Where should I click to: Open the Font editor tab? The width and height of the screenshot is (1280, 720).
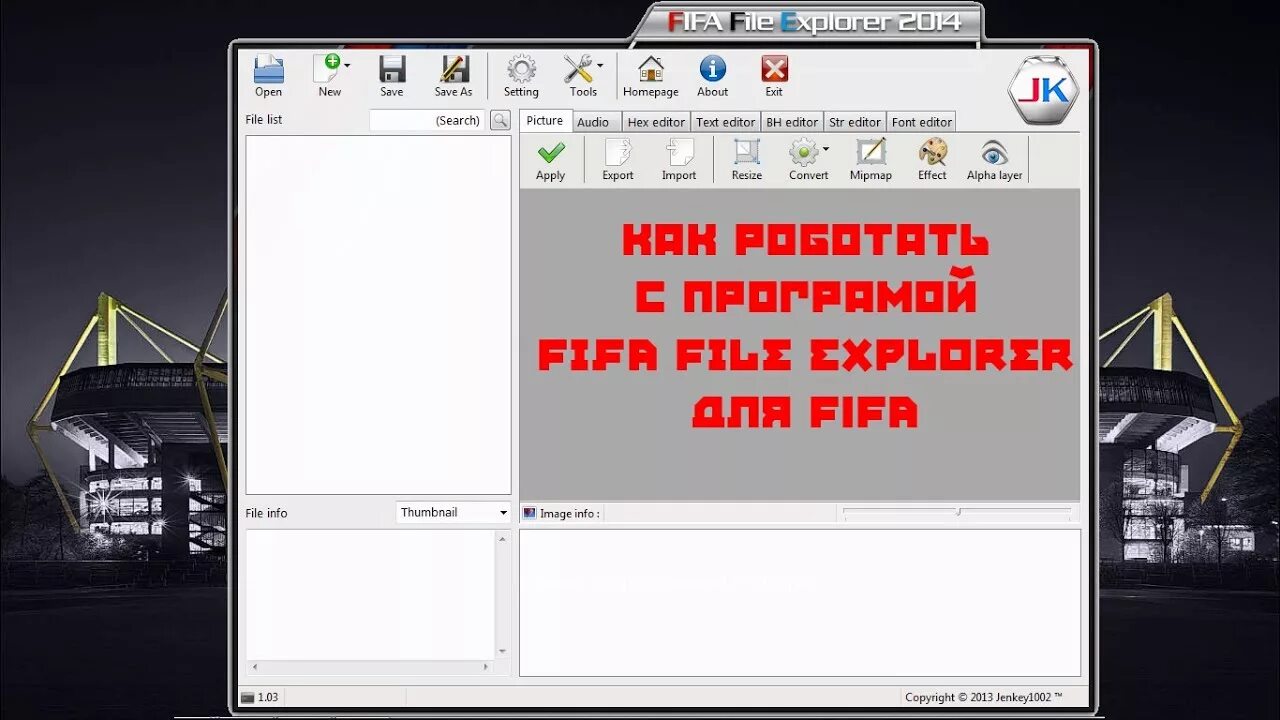click(921, 122)
